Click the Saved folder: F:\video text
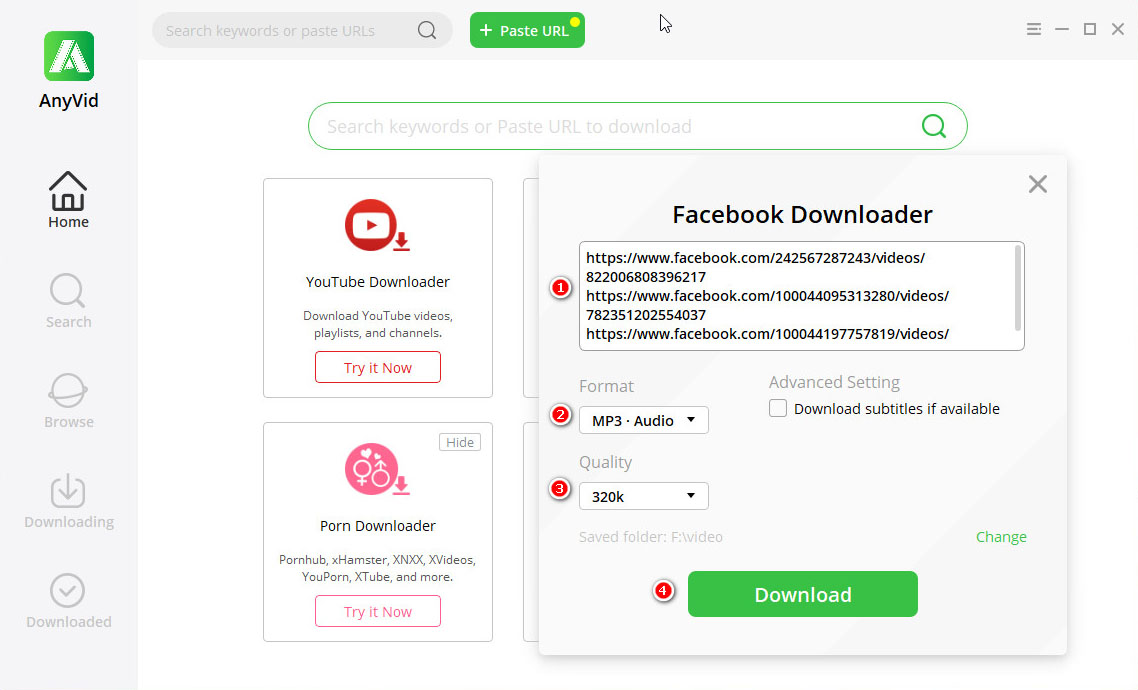Screen dimensions: 1138x690 coord(650,537)
